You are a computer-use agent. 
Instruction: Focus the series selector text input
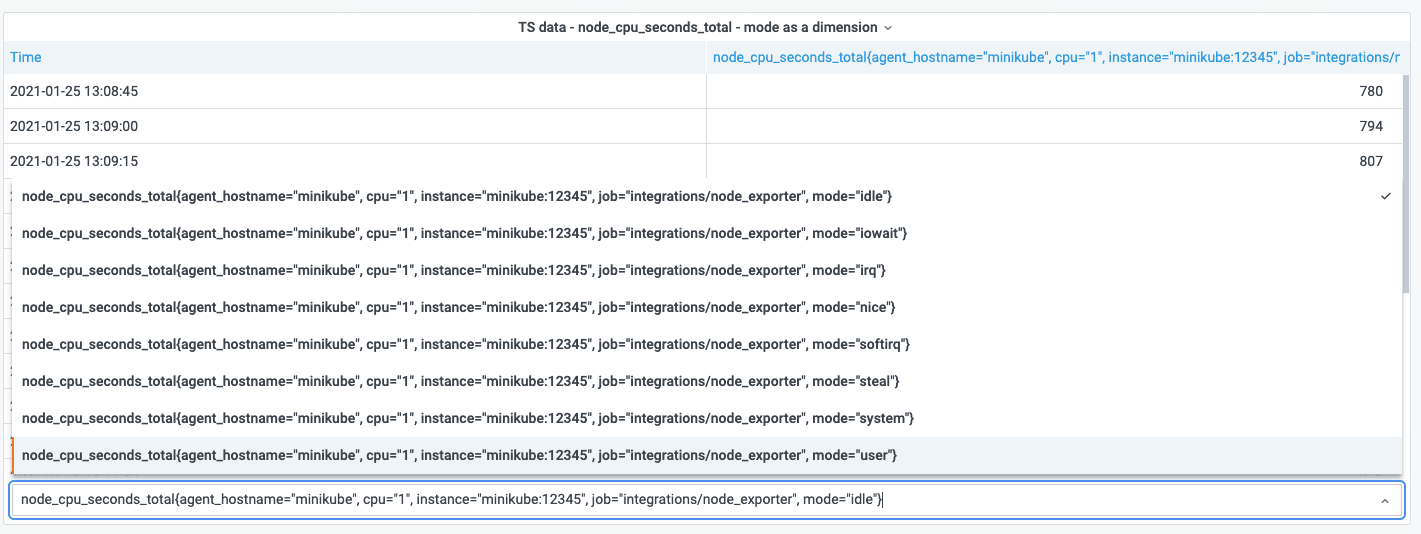pos(690,500)
